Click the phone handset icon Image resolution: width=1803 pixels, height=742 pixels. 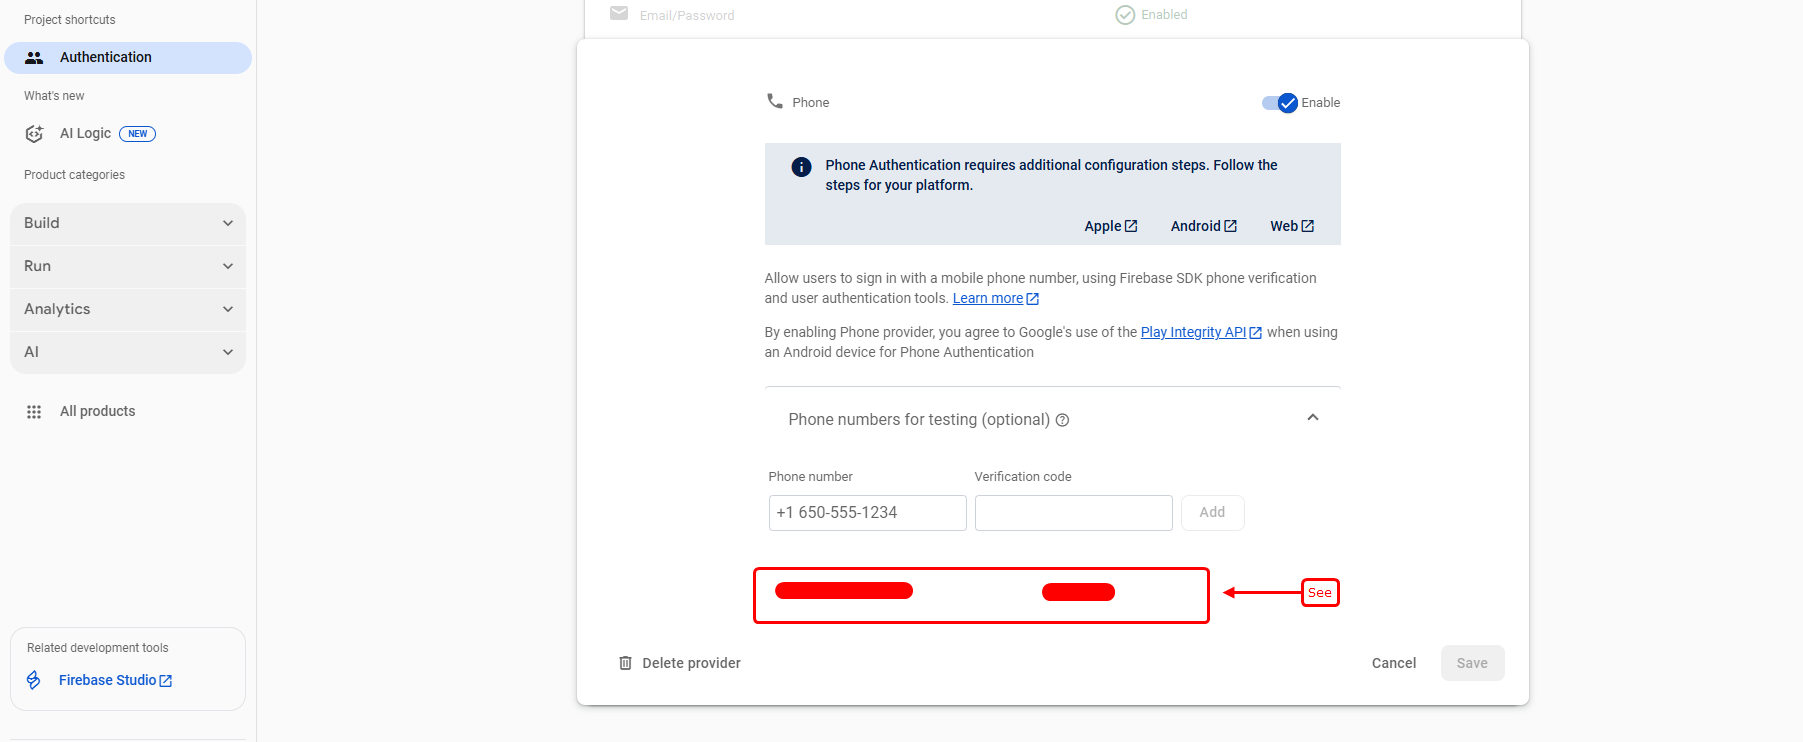coord(775,101)
